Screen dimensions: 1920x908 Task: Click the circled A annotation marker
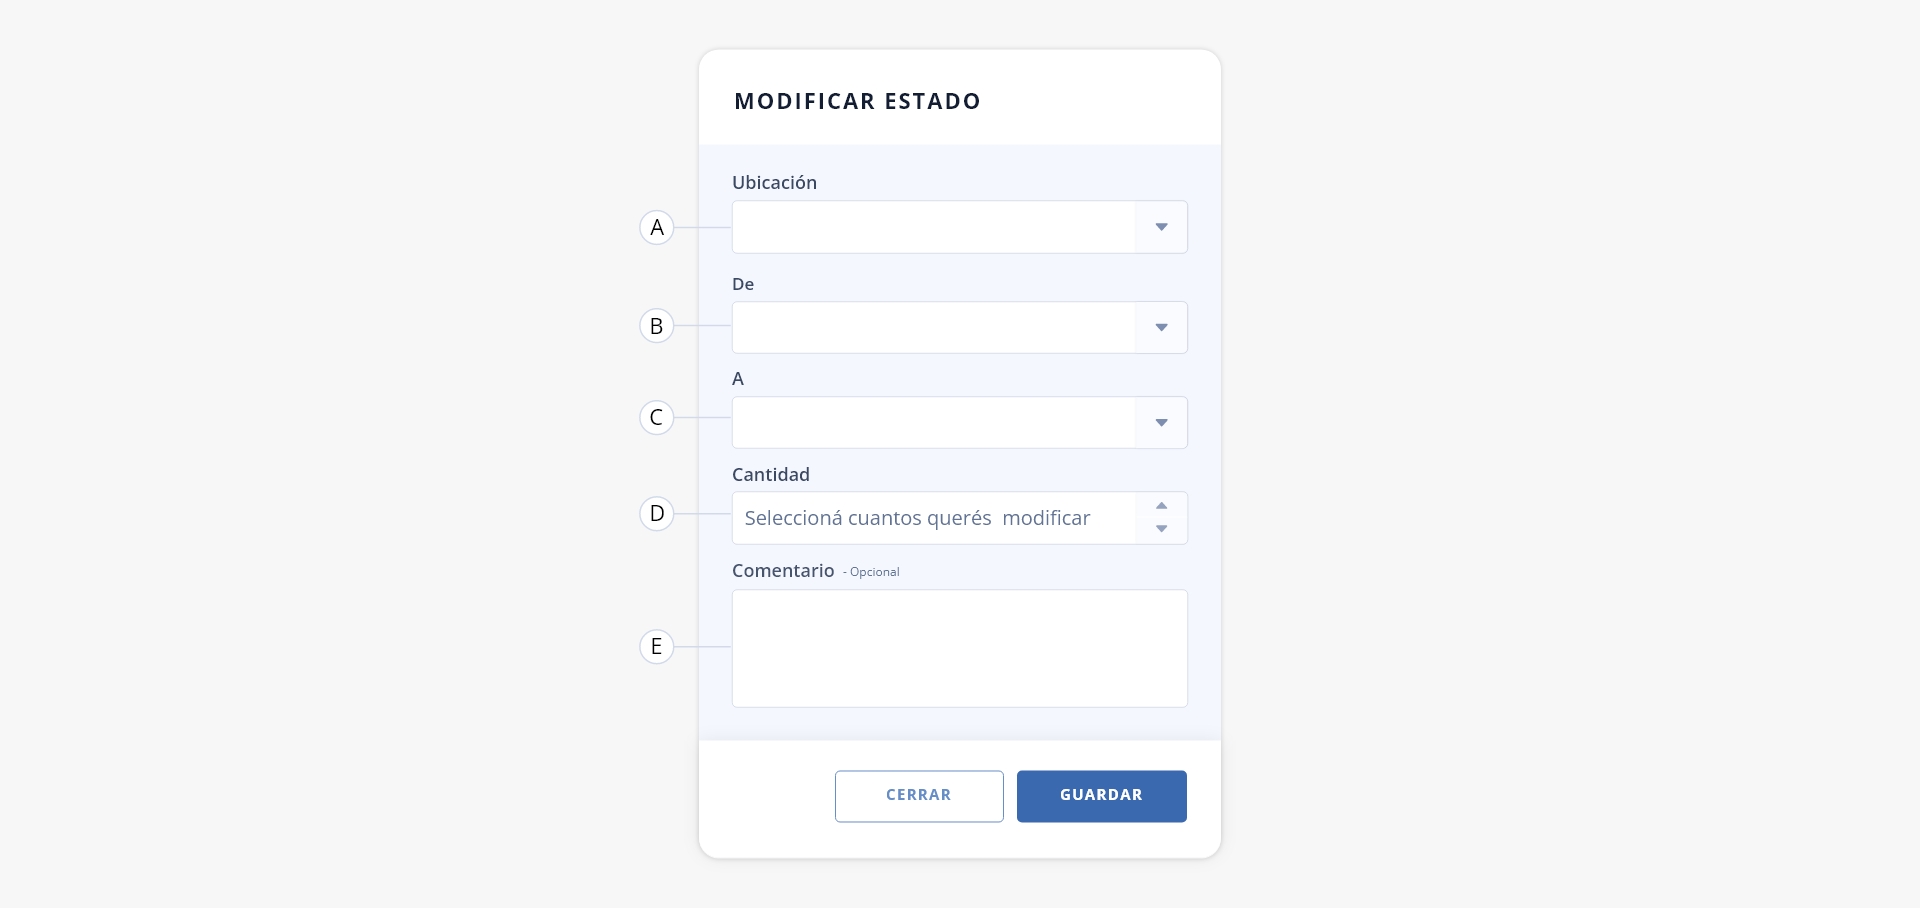(x=657, y=227)
